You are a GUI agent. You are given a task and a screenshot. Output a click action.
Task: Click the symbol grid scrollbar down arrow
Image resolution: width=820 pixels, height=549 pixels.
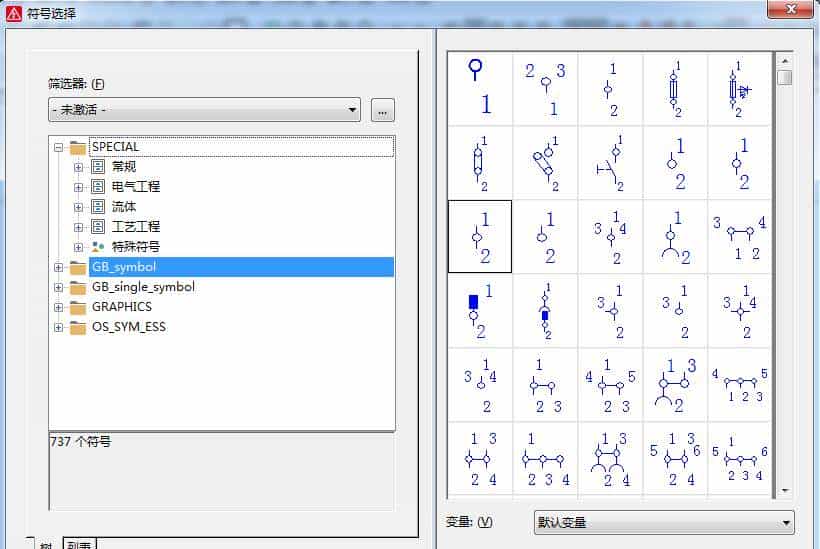[x=785, y=490]
